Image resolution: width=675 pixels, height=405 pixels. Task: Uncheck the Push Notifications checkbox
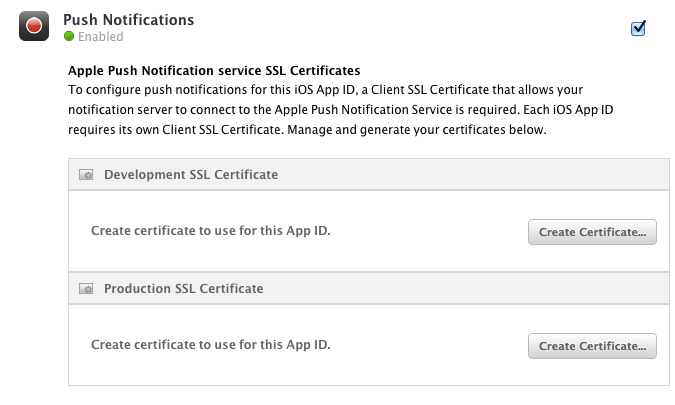[x=638, y=28]
